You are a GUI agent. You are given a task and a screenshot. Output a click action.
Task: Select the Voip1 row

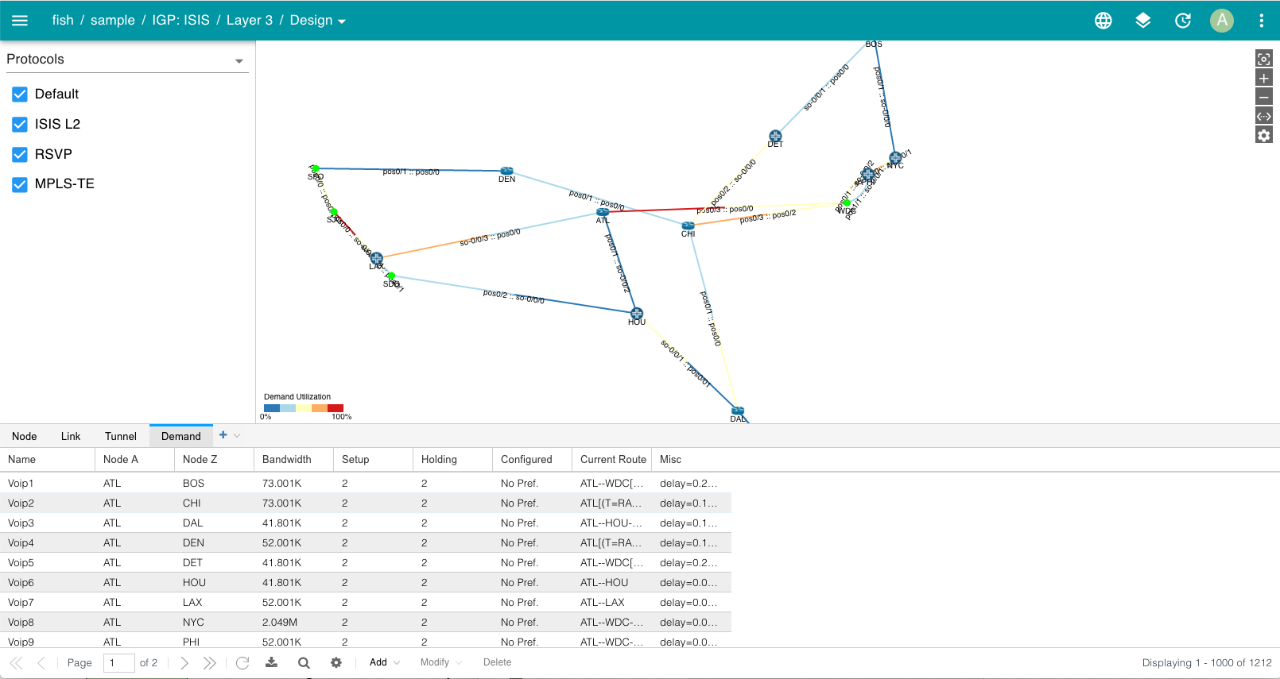365,483
